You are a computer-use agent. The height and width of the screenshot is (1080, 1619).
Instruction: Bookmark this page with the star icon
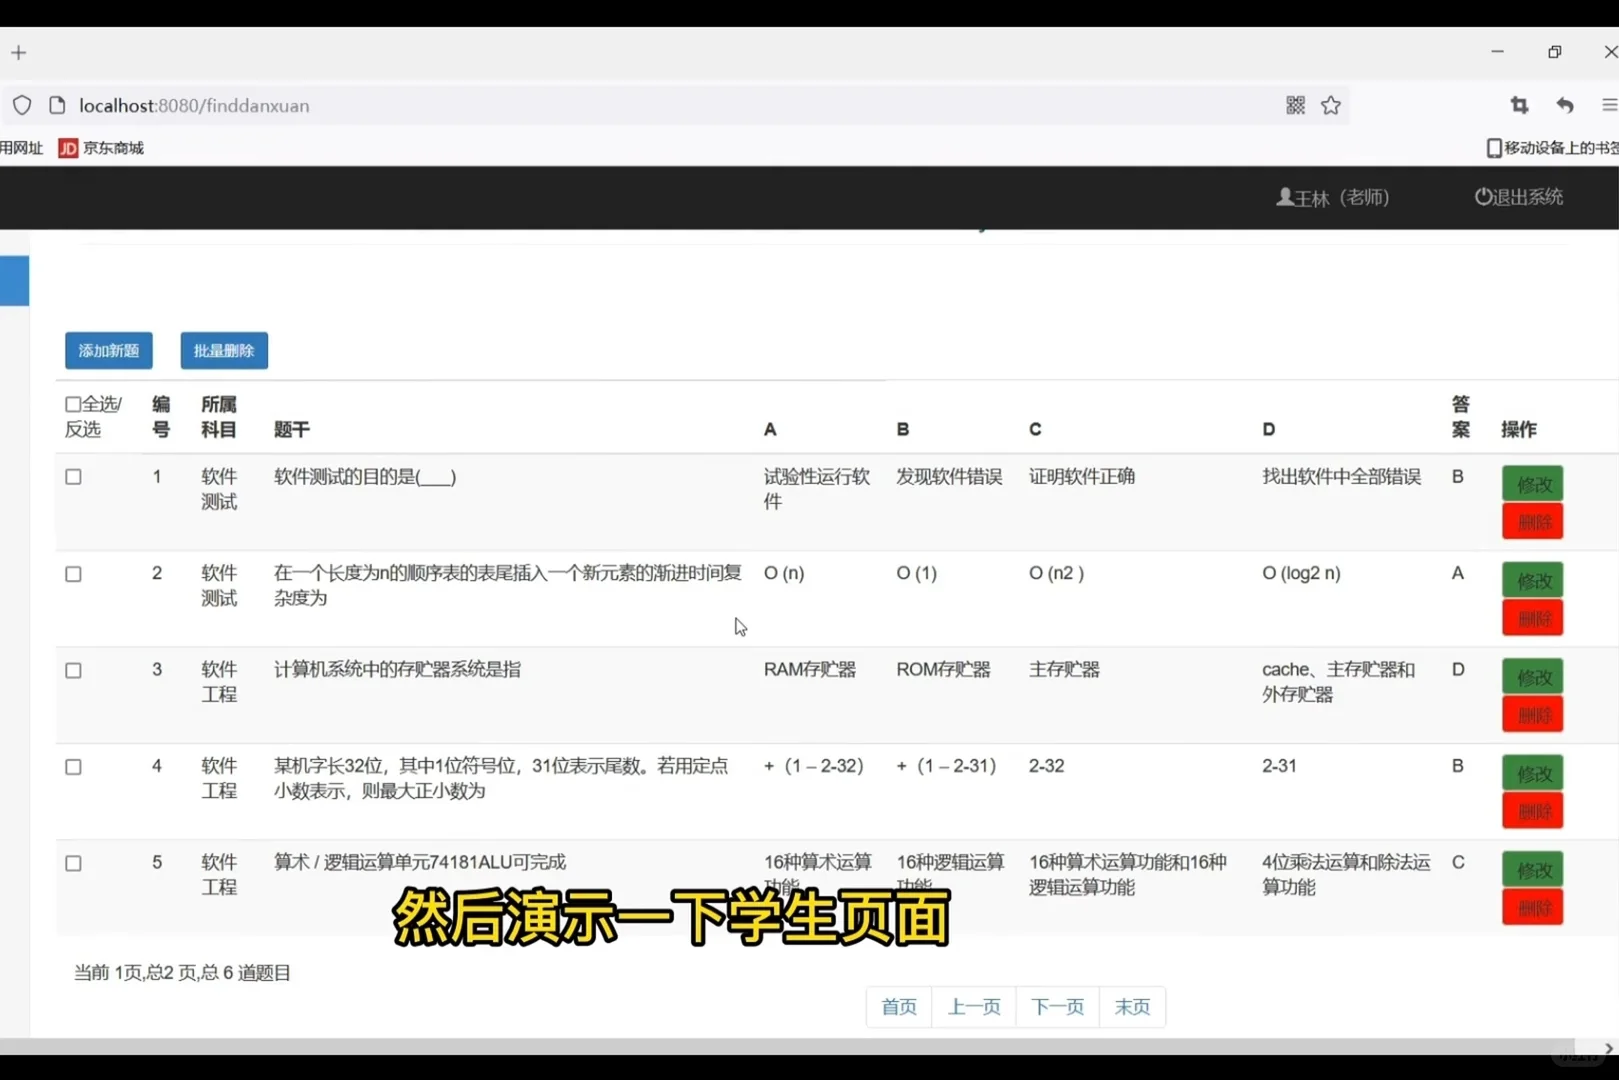tap(1331, 105)
